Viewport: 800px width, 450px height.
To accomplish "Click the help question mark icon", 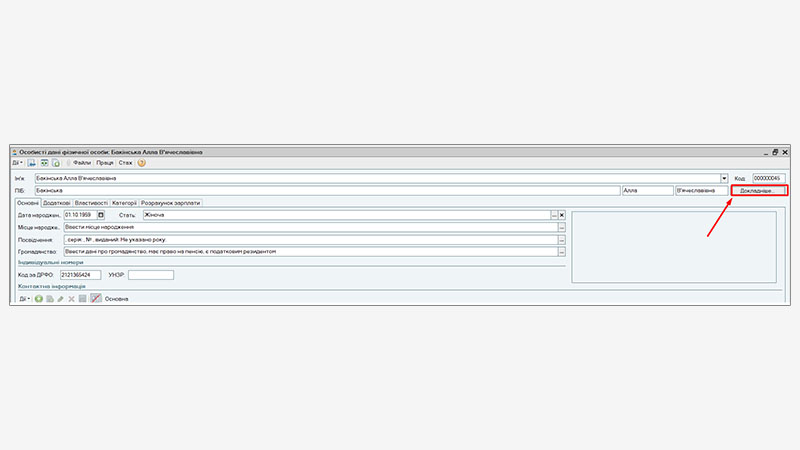I will (x=142, y=163).
